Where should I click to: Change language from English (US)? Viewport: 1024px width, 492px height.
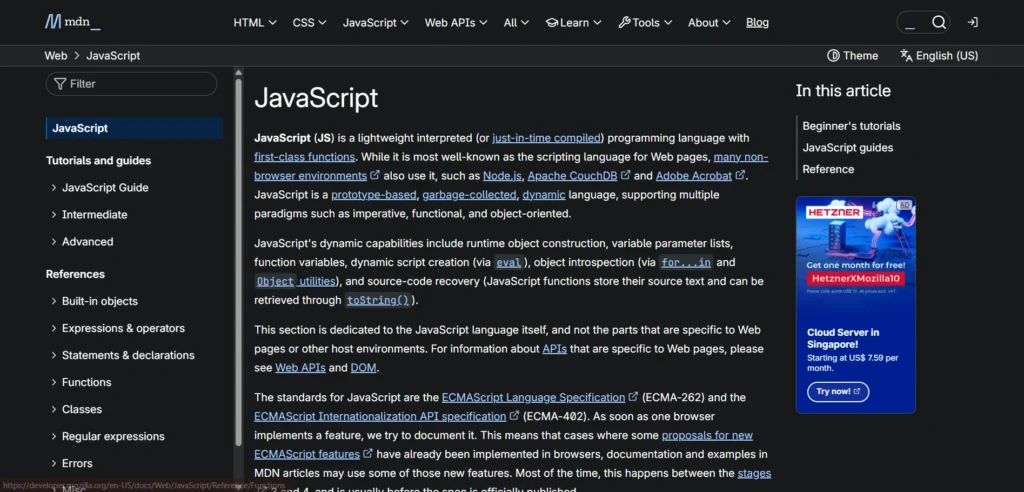pyautogui.click(x=939, y=56)
